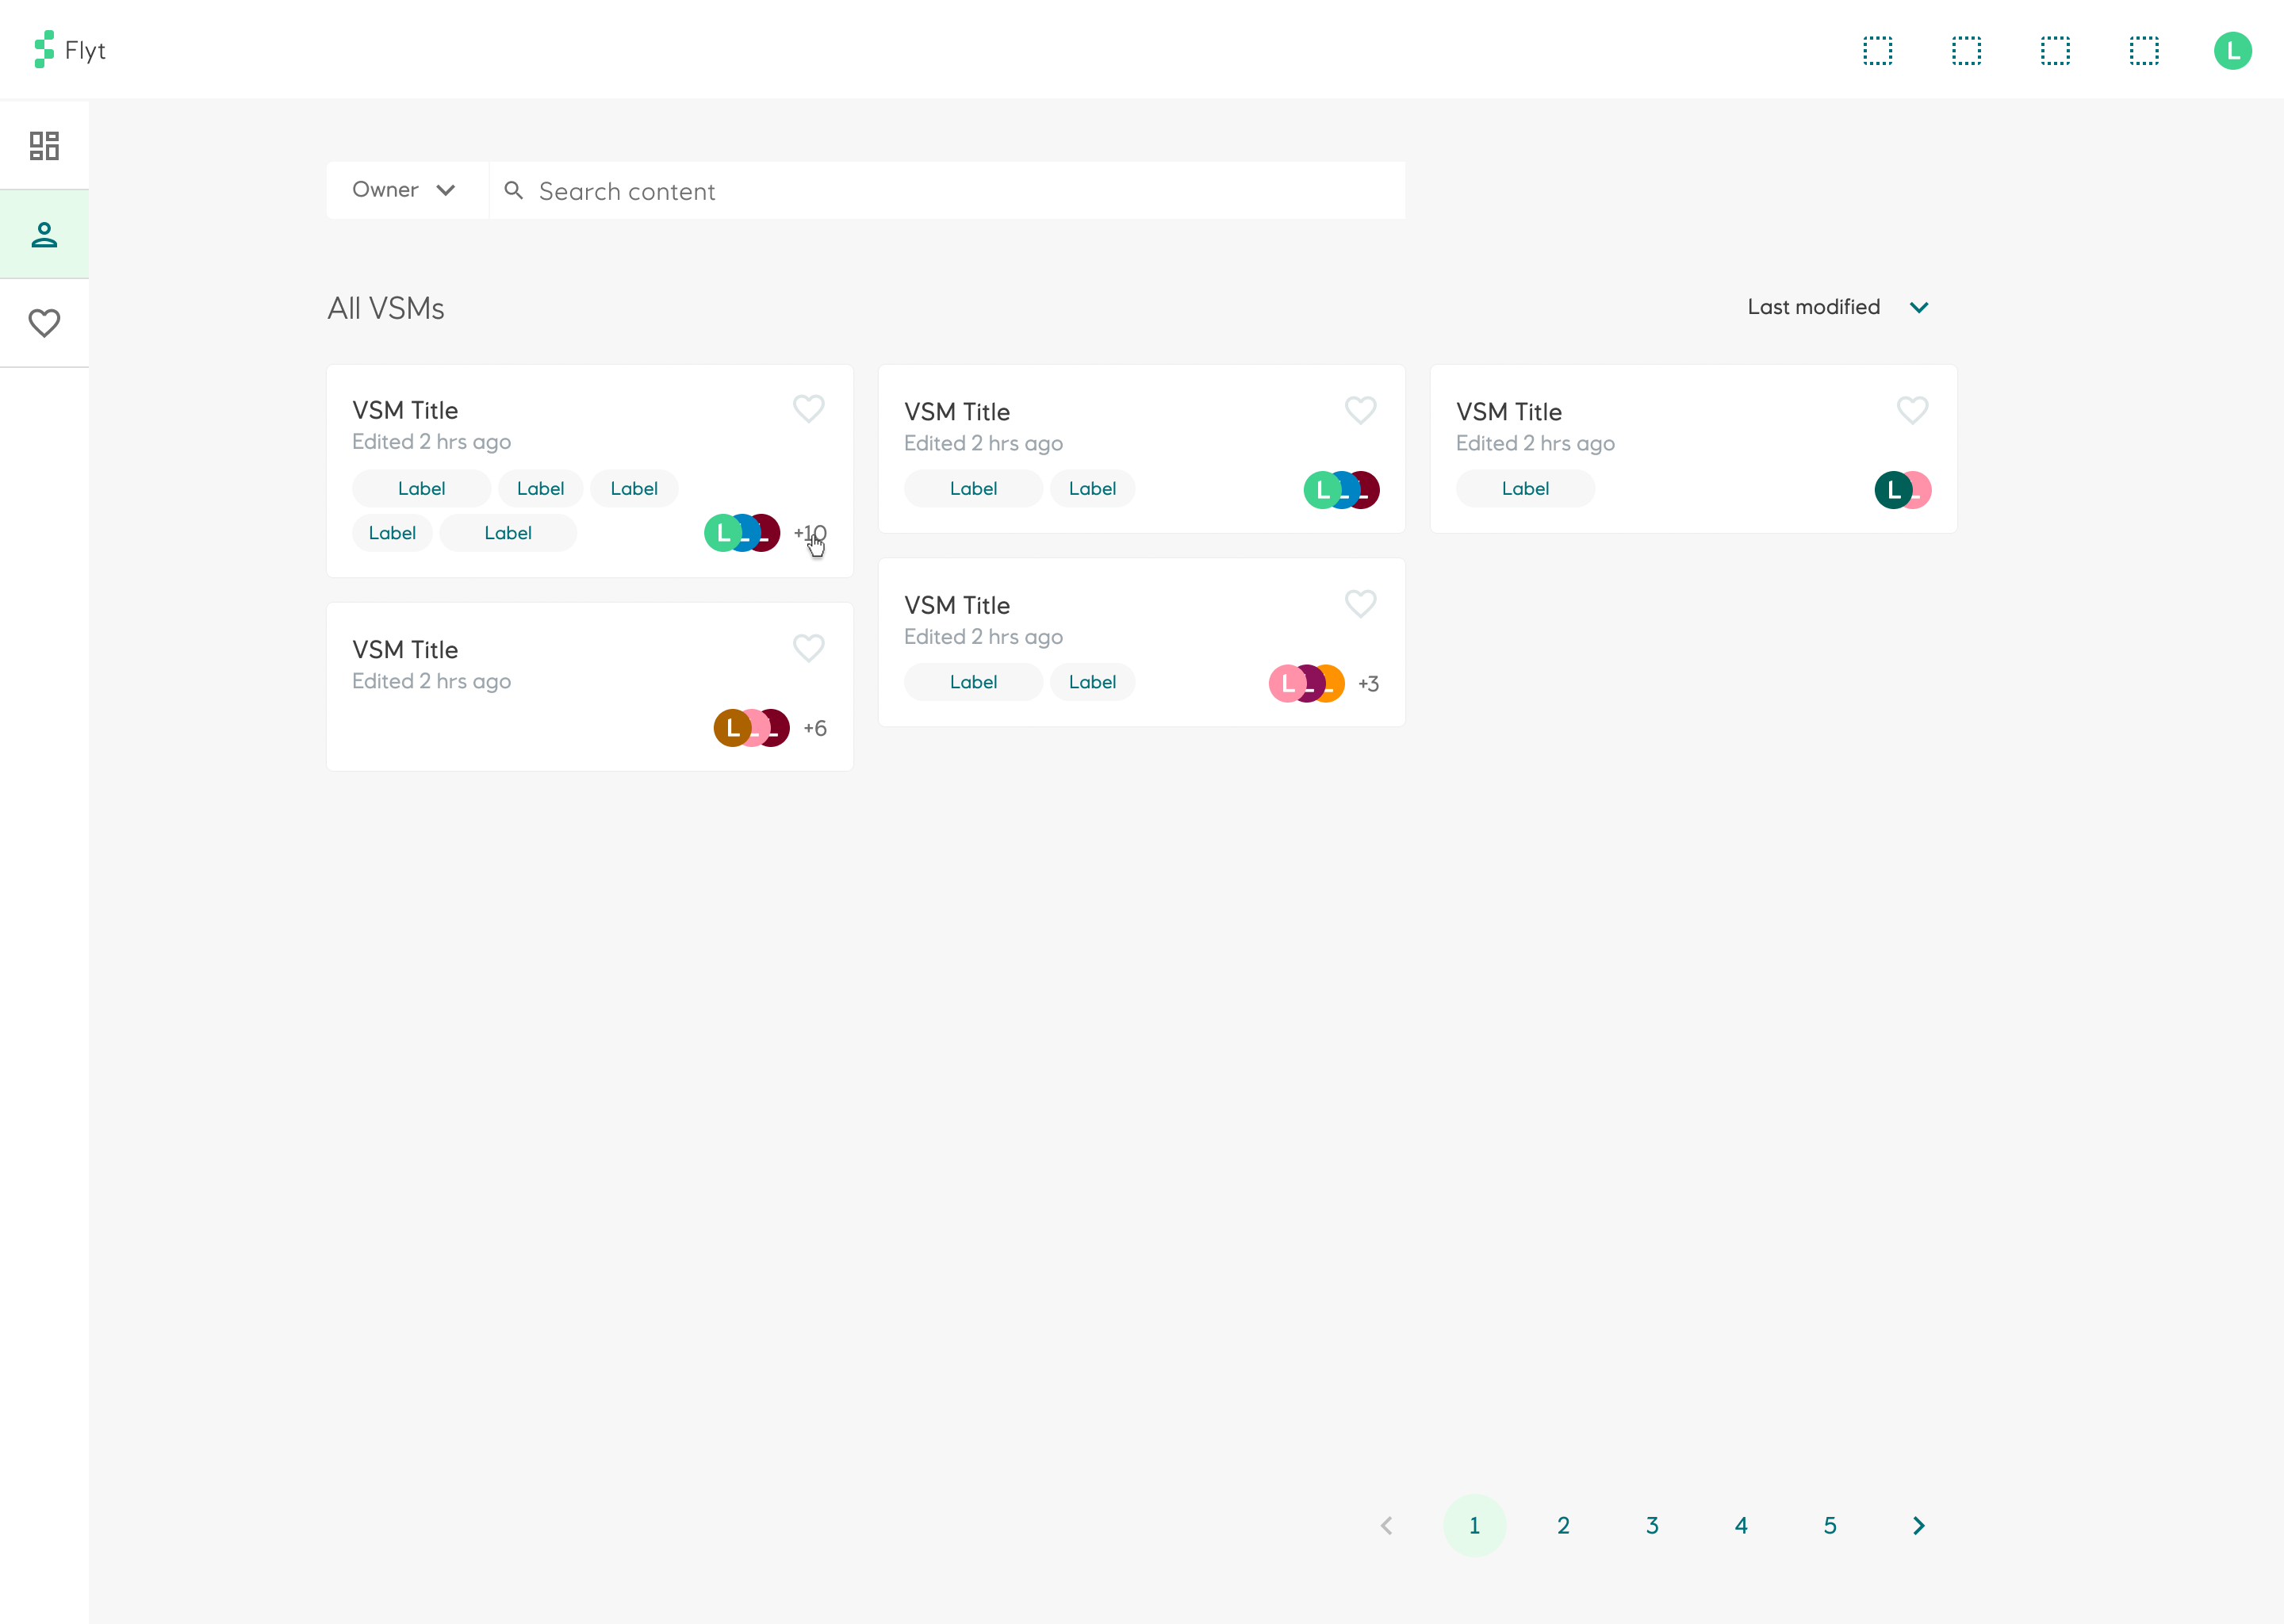Open the Favorites section in the sidebar
Viewport: 2284px width, 1624px height.
pyautogui.click(x=44, y=322)
